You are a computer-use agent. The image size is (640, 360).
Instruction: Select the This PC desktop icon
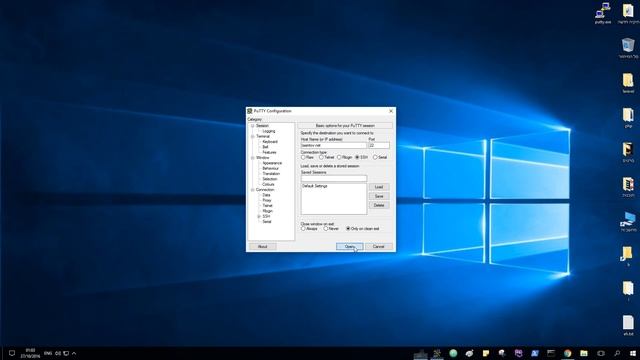(628, 222)
